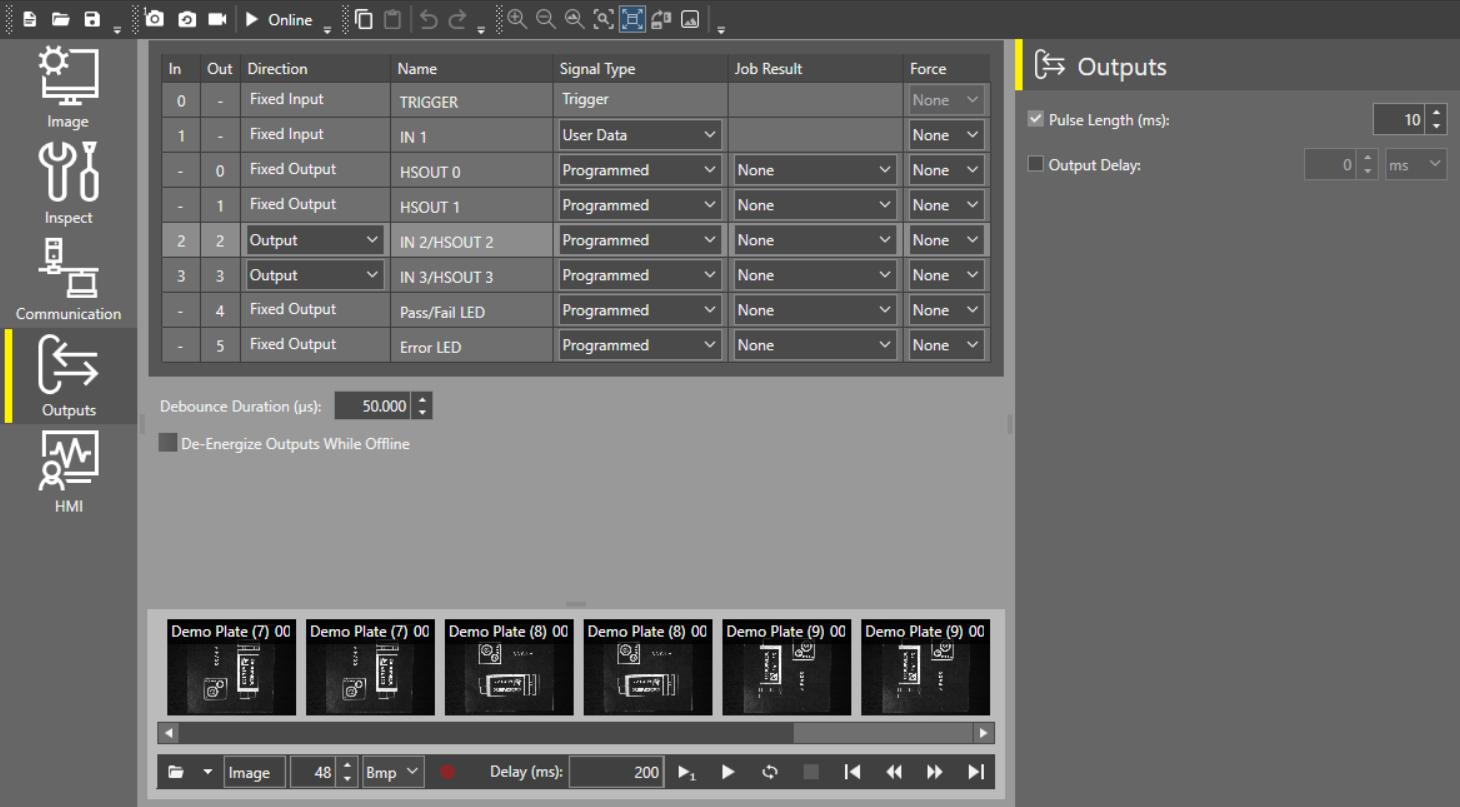The width and height of the screenshot is (1460, 807).
Task: Undo the last action
Action: pos(429,19)
